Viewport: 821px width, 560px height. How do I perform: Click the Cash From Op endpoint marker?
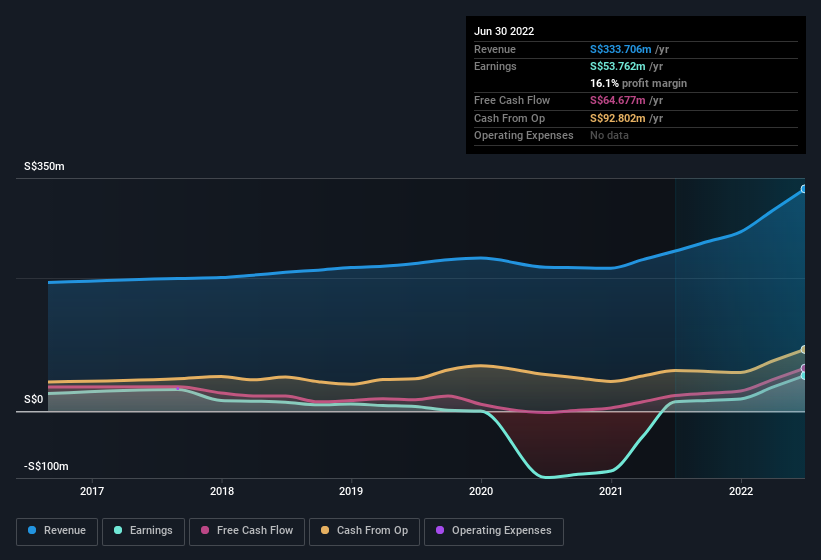804,350
